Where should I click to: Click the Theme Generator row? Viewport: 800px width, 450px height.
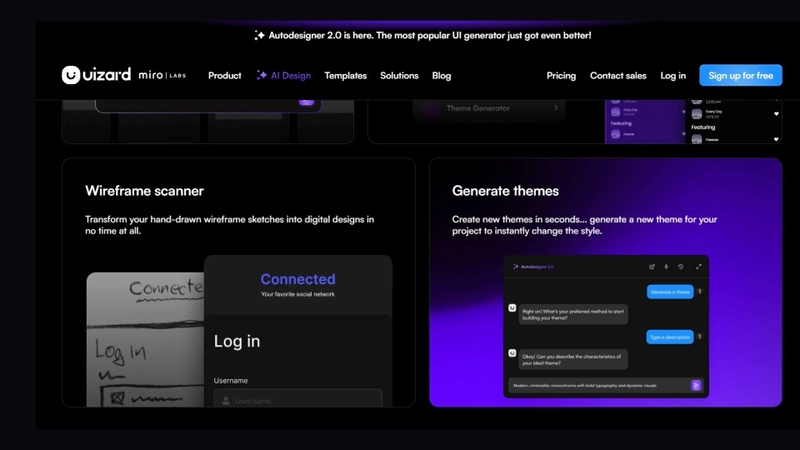[x=489, y=111]
